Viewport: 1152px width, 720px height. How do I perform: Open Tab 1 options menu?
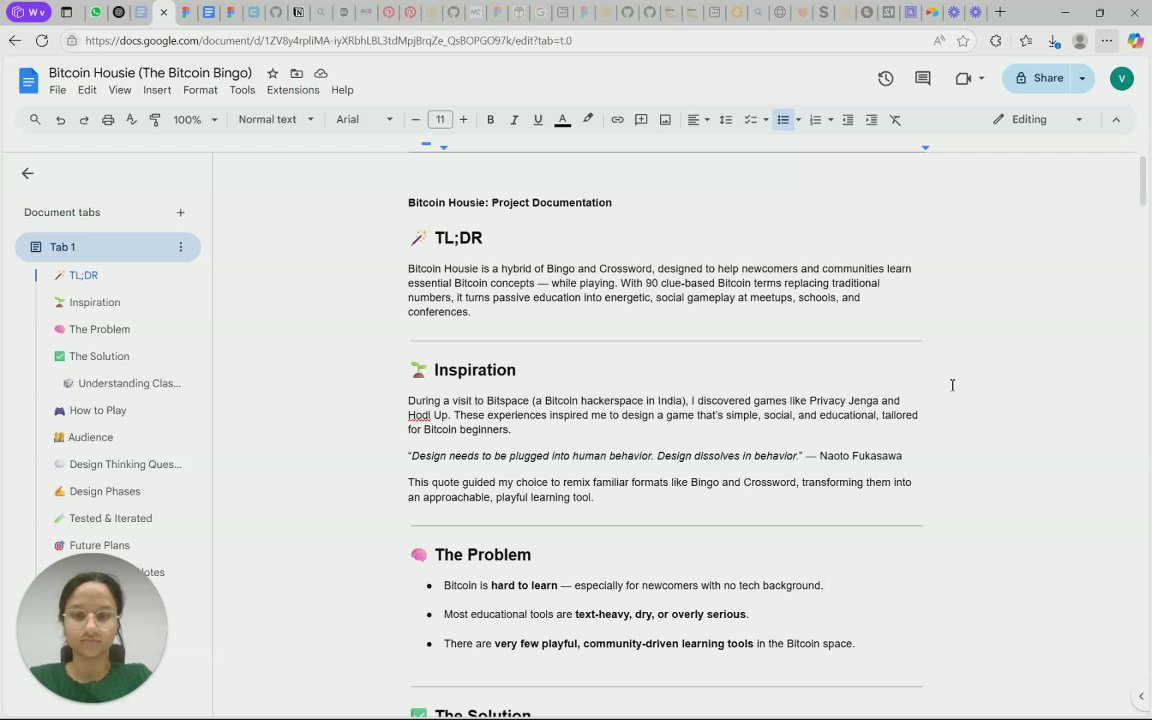tap(180, 247)
